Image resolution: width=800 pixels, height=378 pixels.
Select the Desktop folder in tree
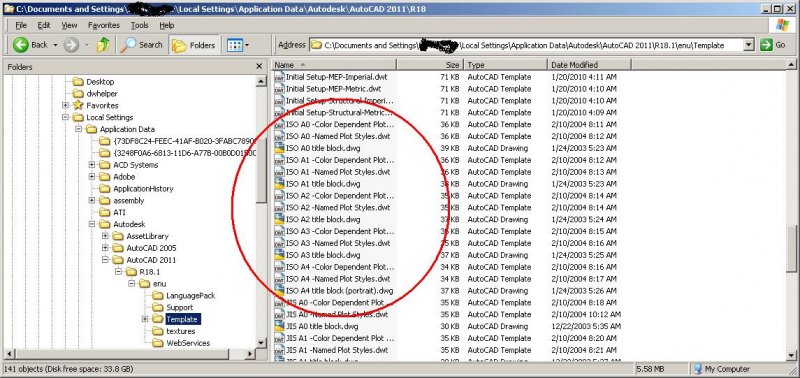100,82
